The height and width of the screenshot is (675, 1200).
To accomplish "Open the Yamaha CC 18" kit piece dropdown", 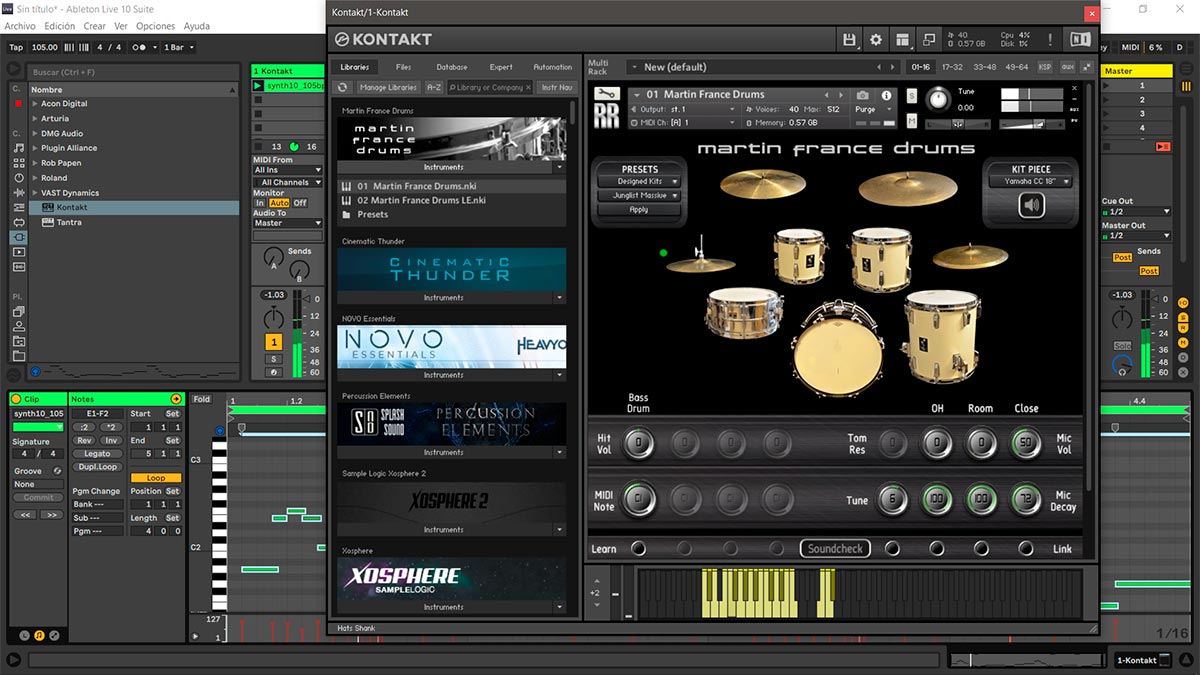I will (1031, 182).
